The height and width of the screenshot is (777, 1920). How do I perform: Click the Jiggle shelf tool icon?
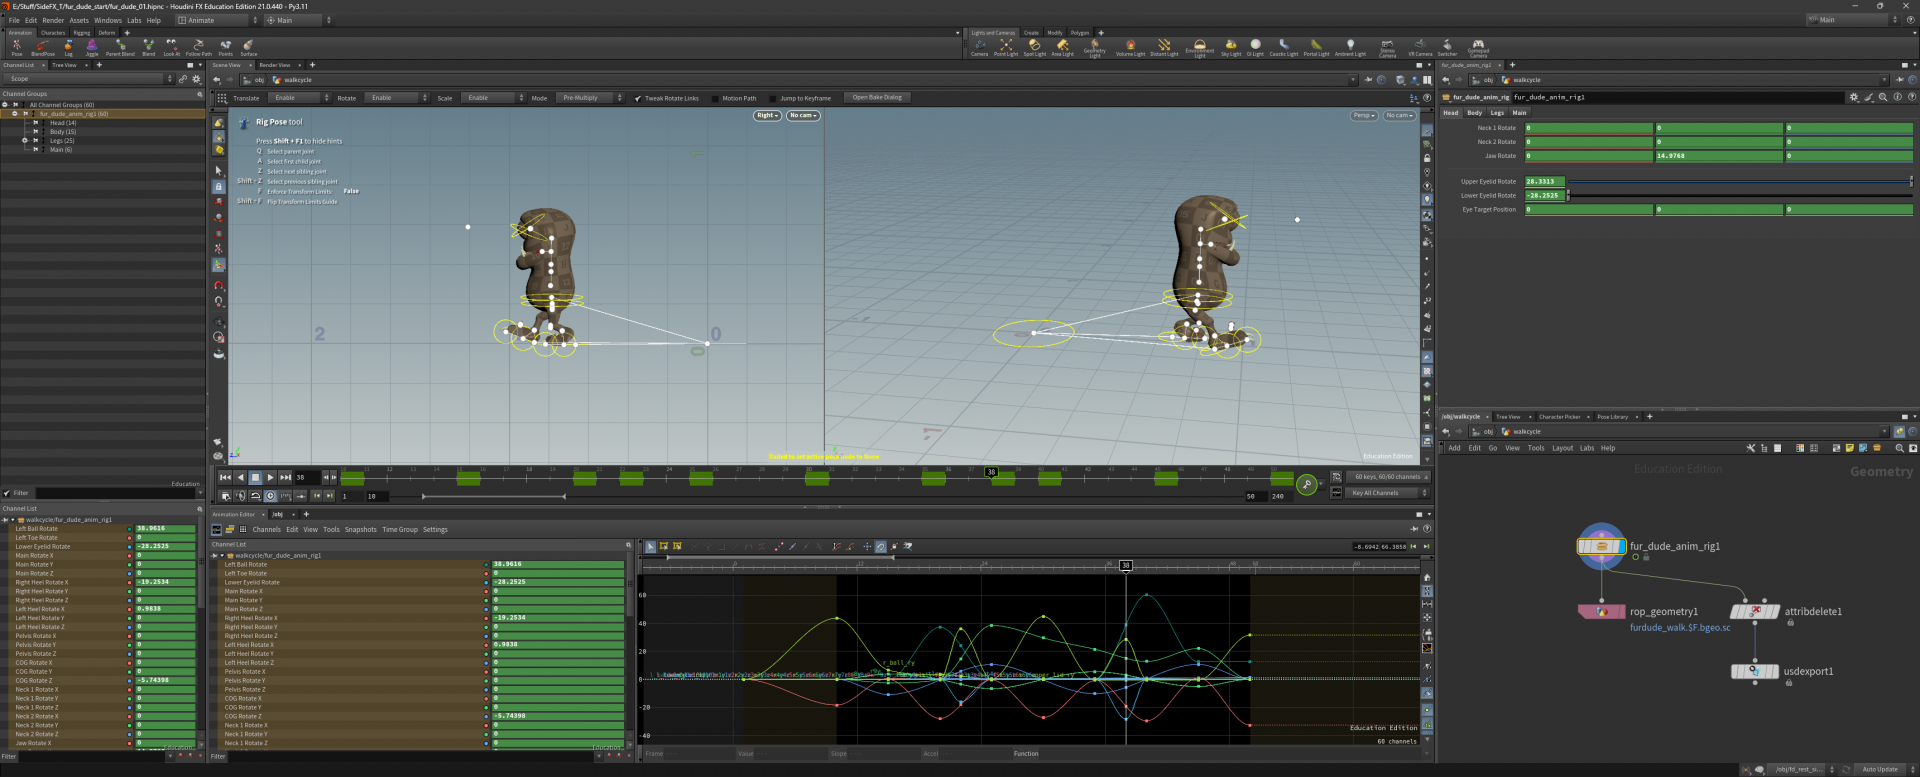92,46
